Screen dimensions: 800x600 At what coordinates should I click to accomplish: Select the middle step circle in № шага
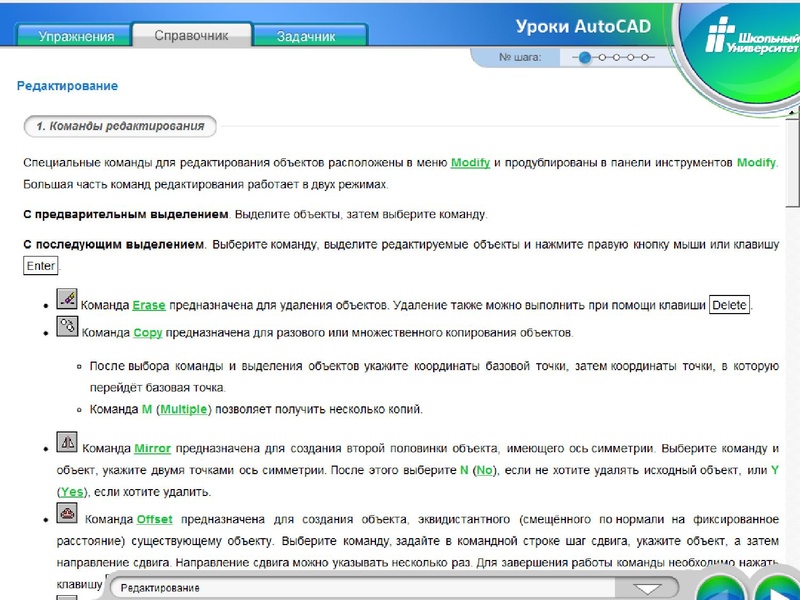pos(616,58)
